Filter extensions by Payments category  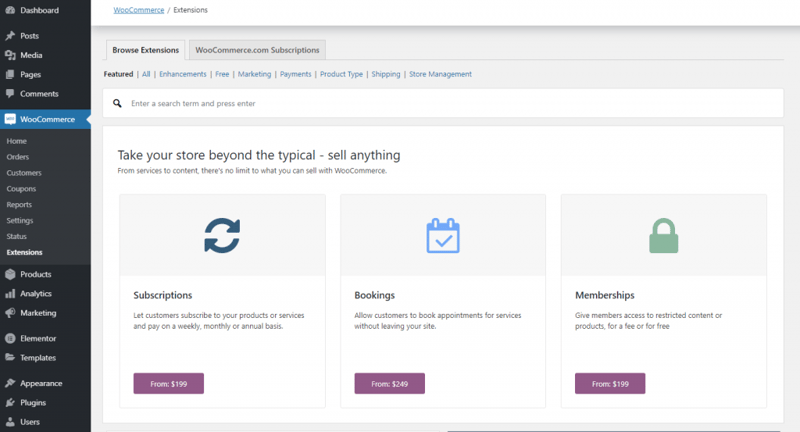click(x=295, y=74)
